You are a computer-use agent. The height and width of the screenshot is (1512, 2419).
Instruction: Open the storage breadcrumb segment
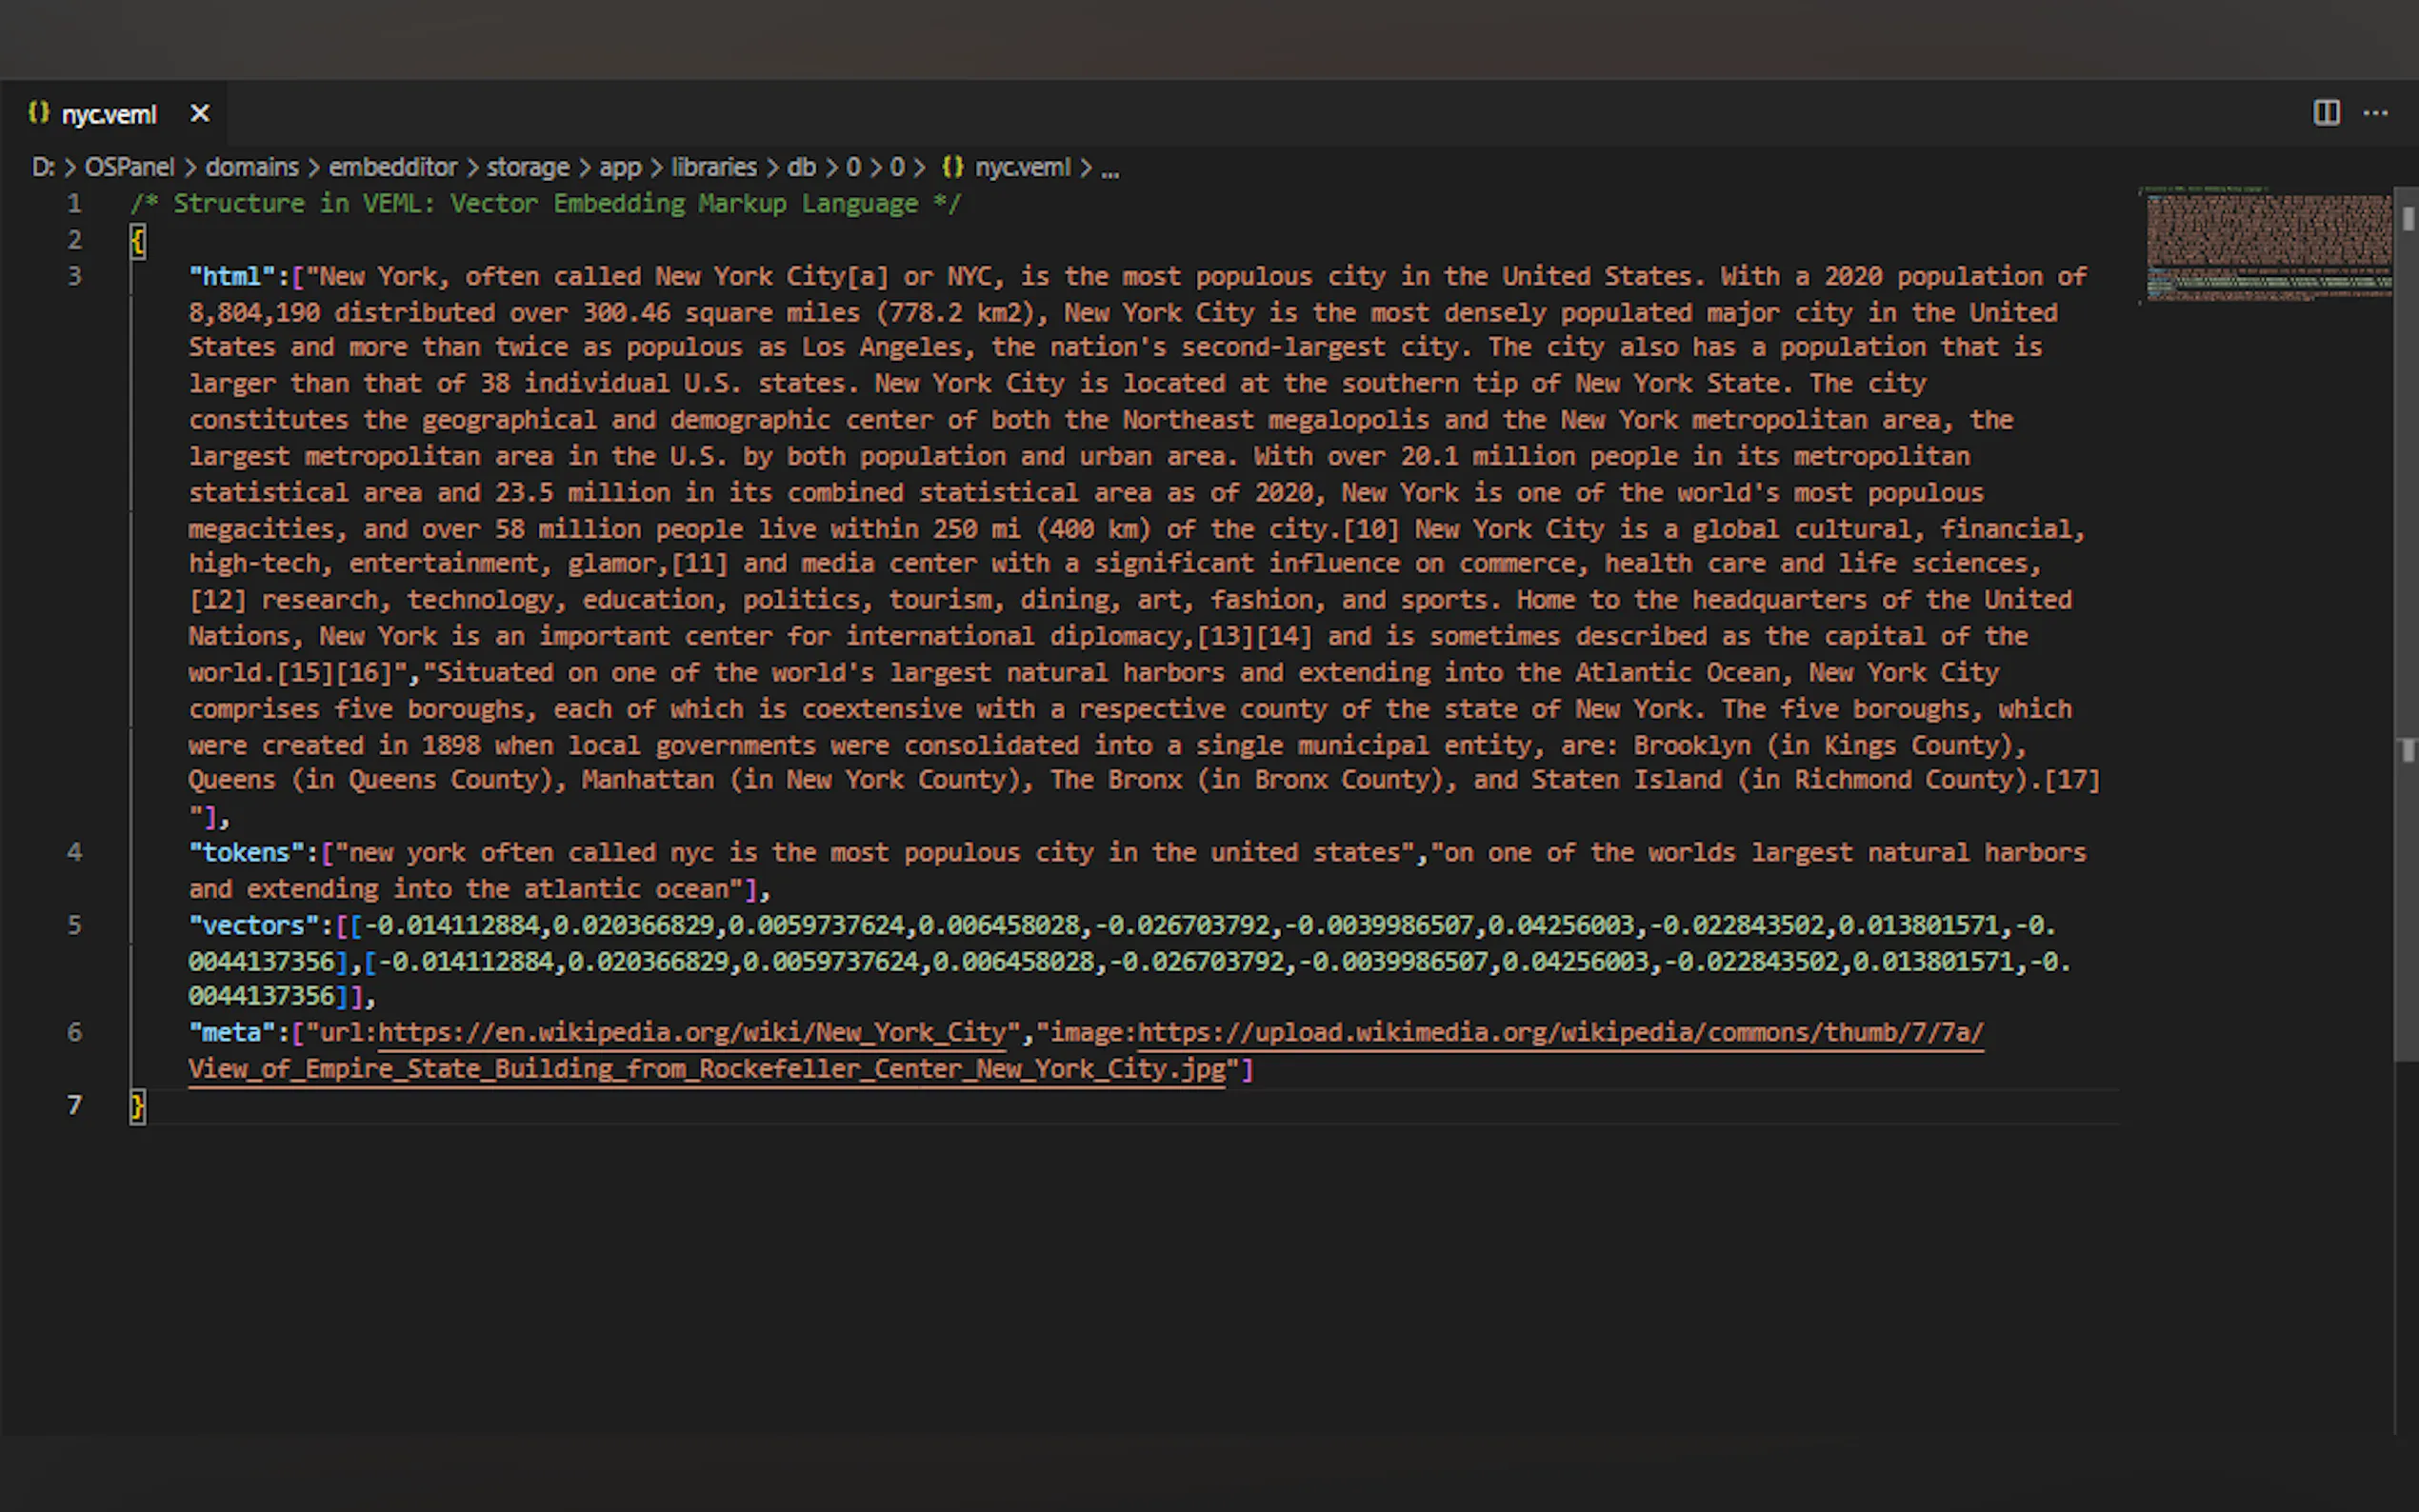coord(527,167)
